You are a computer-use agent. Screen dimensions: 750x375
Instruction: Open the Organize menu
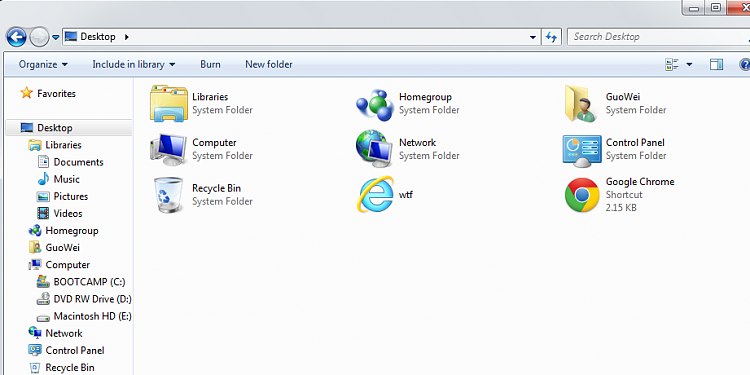(x=43, y=64)
